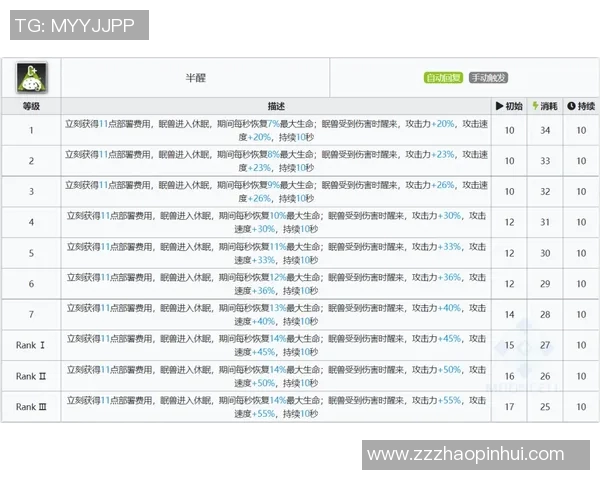Click level 7 description with +40%

click(x=276, y=314)
